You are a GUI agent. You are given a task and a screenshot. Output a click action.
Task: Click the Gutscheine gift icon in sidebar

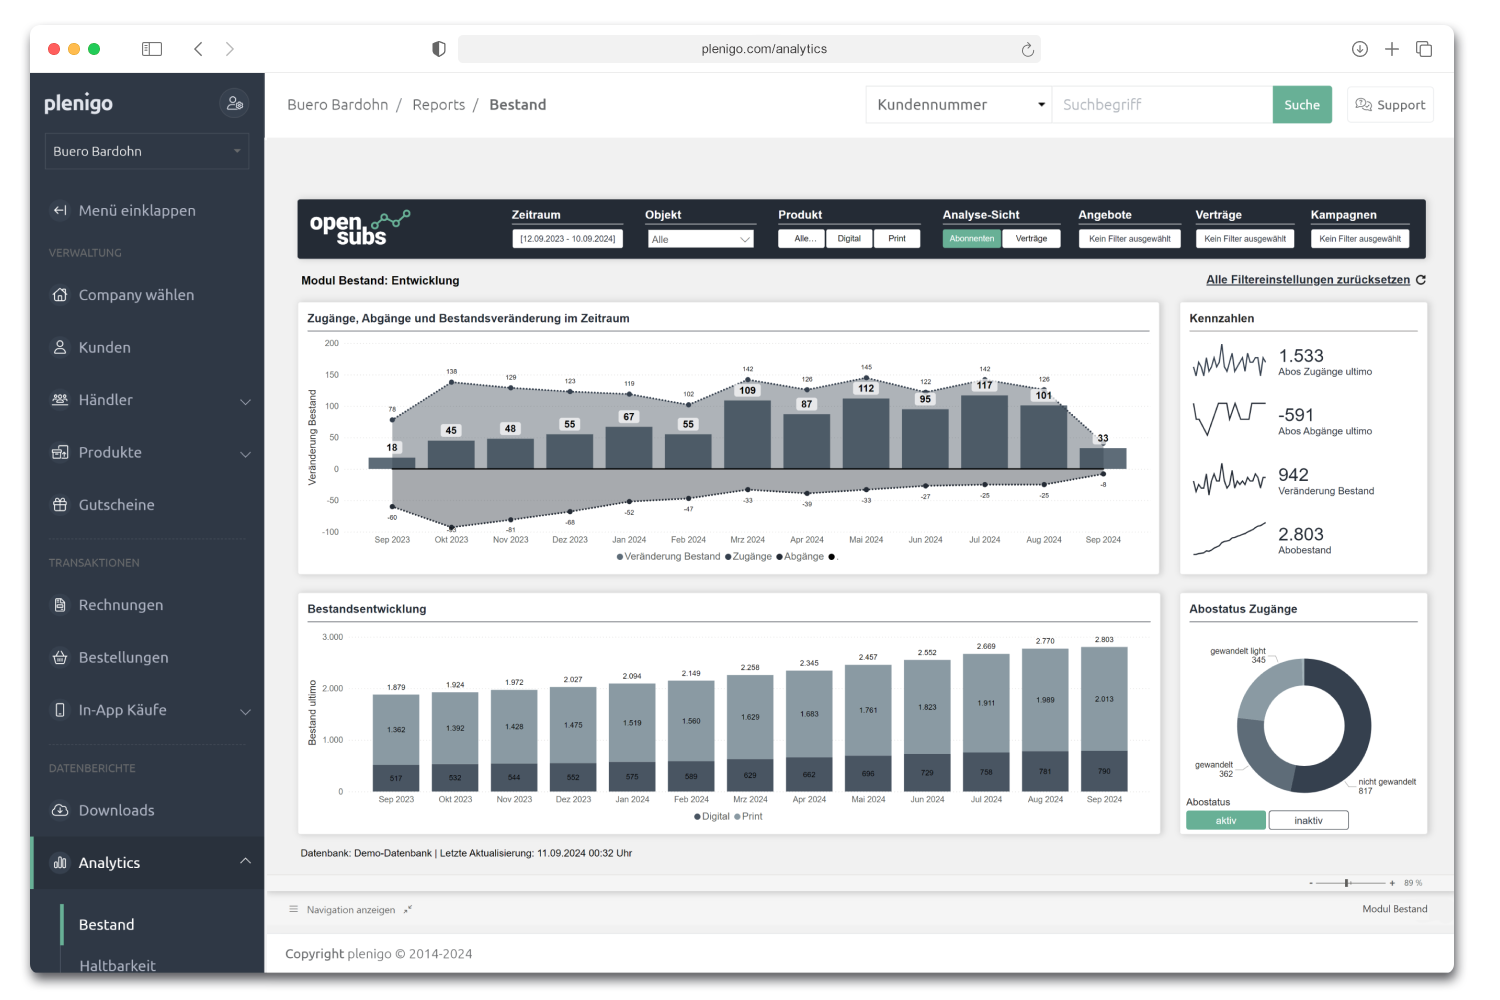[x=60, y=505]
